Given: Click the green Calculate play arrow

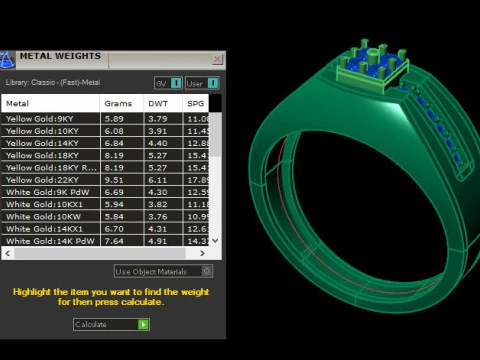Looking at the screenshot, I should coord(143,324).
